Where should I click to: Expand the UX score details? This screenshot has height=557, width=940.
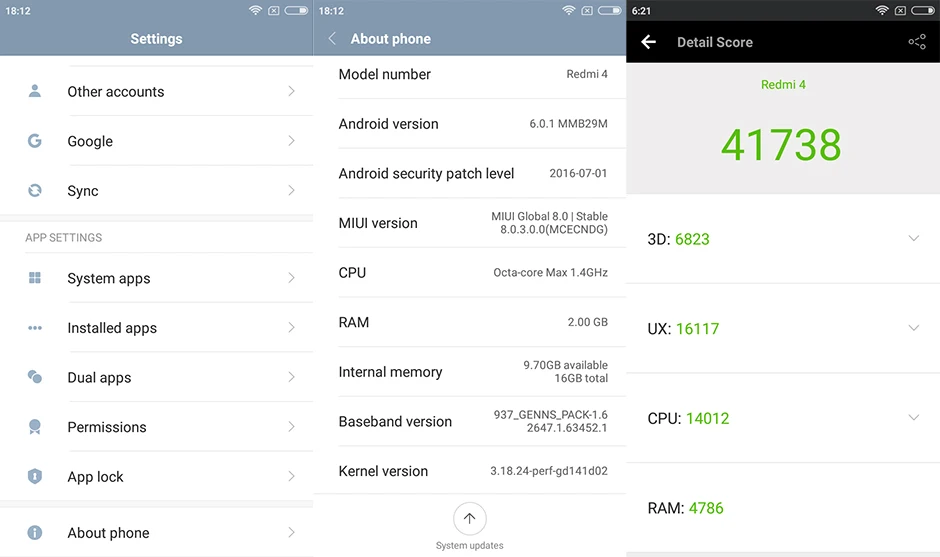(x=914, y=327)
